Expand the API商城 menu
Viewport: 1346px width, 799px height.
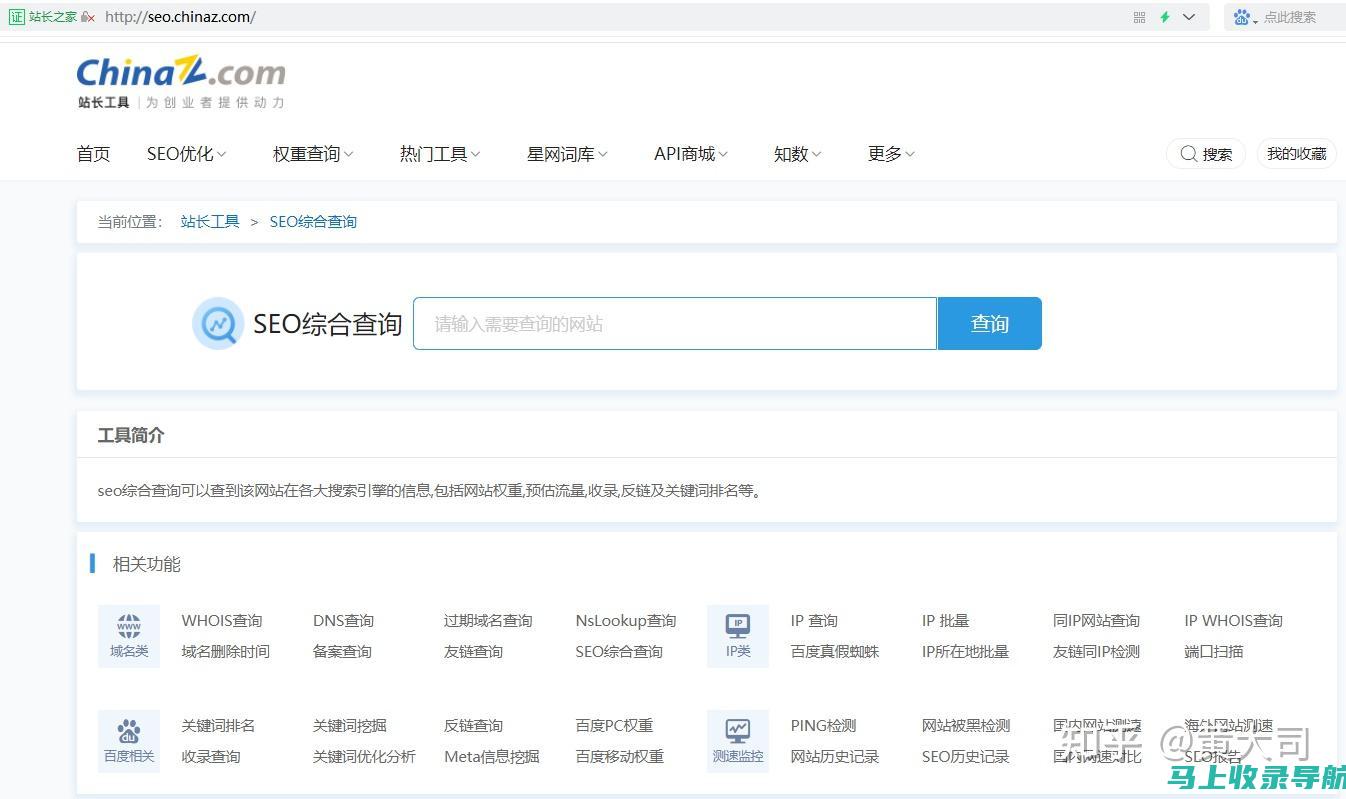691,154
